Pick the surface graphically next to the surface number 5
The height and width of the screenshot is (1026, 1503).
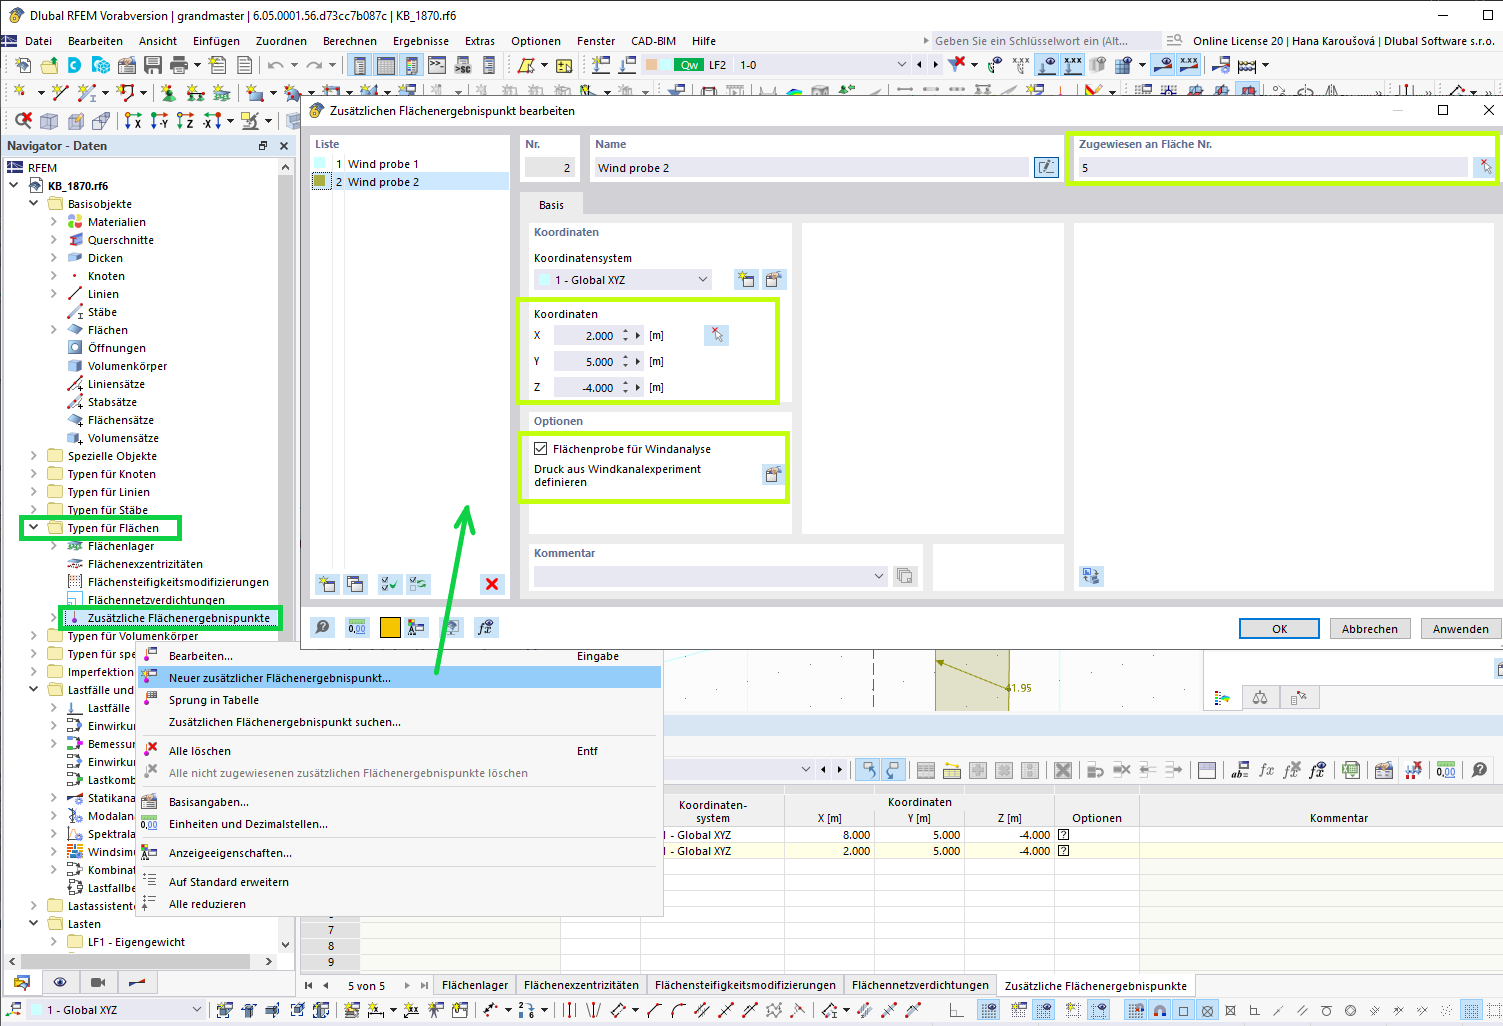(1485, 167)
